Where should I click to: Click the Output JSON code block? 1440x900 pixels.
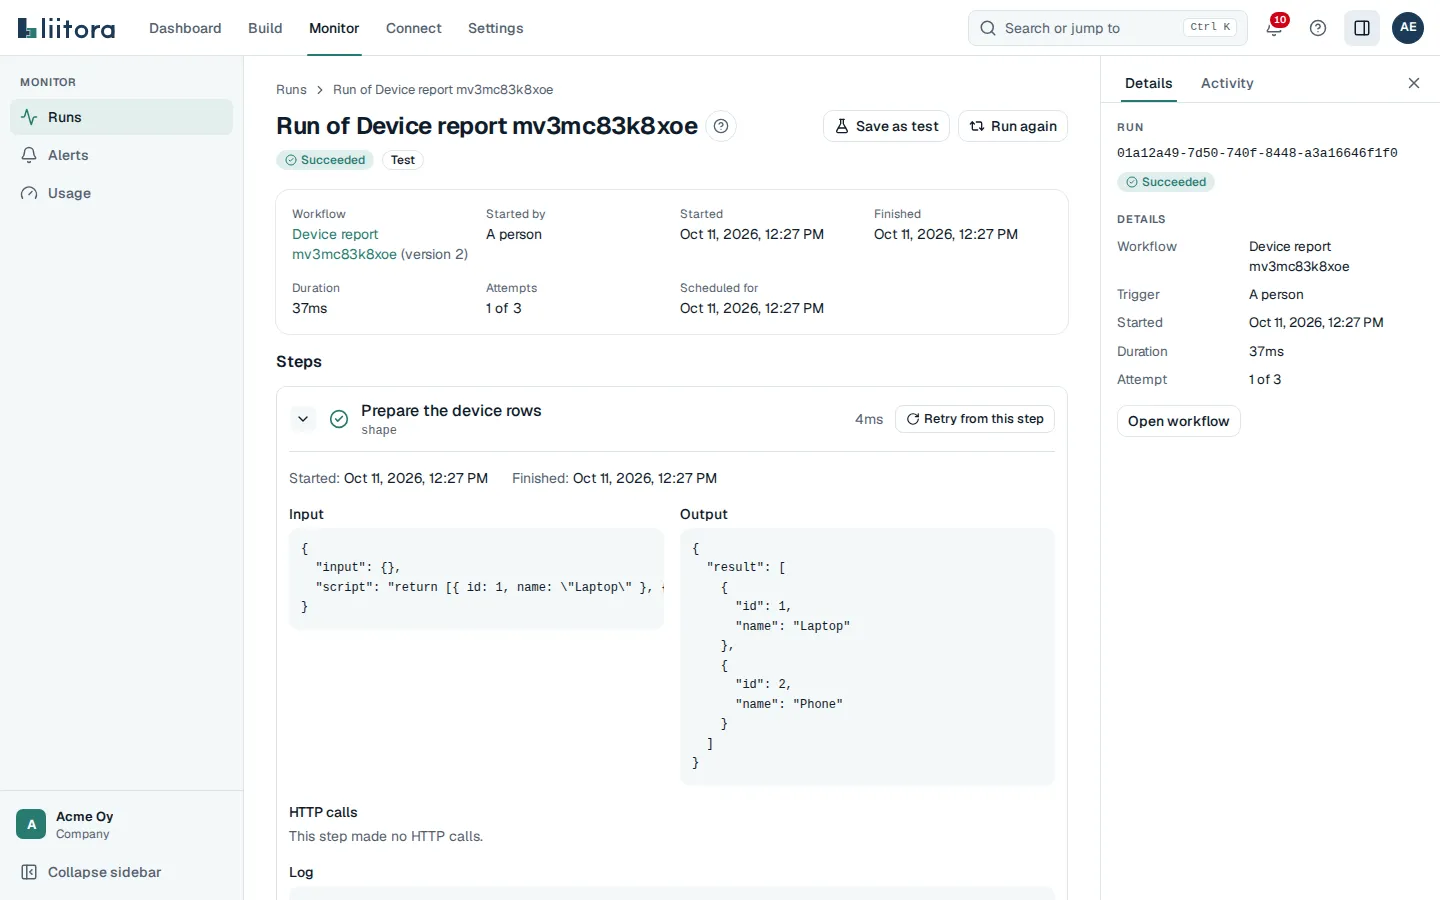tap(867, 656)
